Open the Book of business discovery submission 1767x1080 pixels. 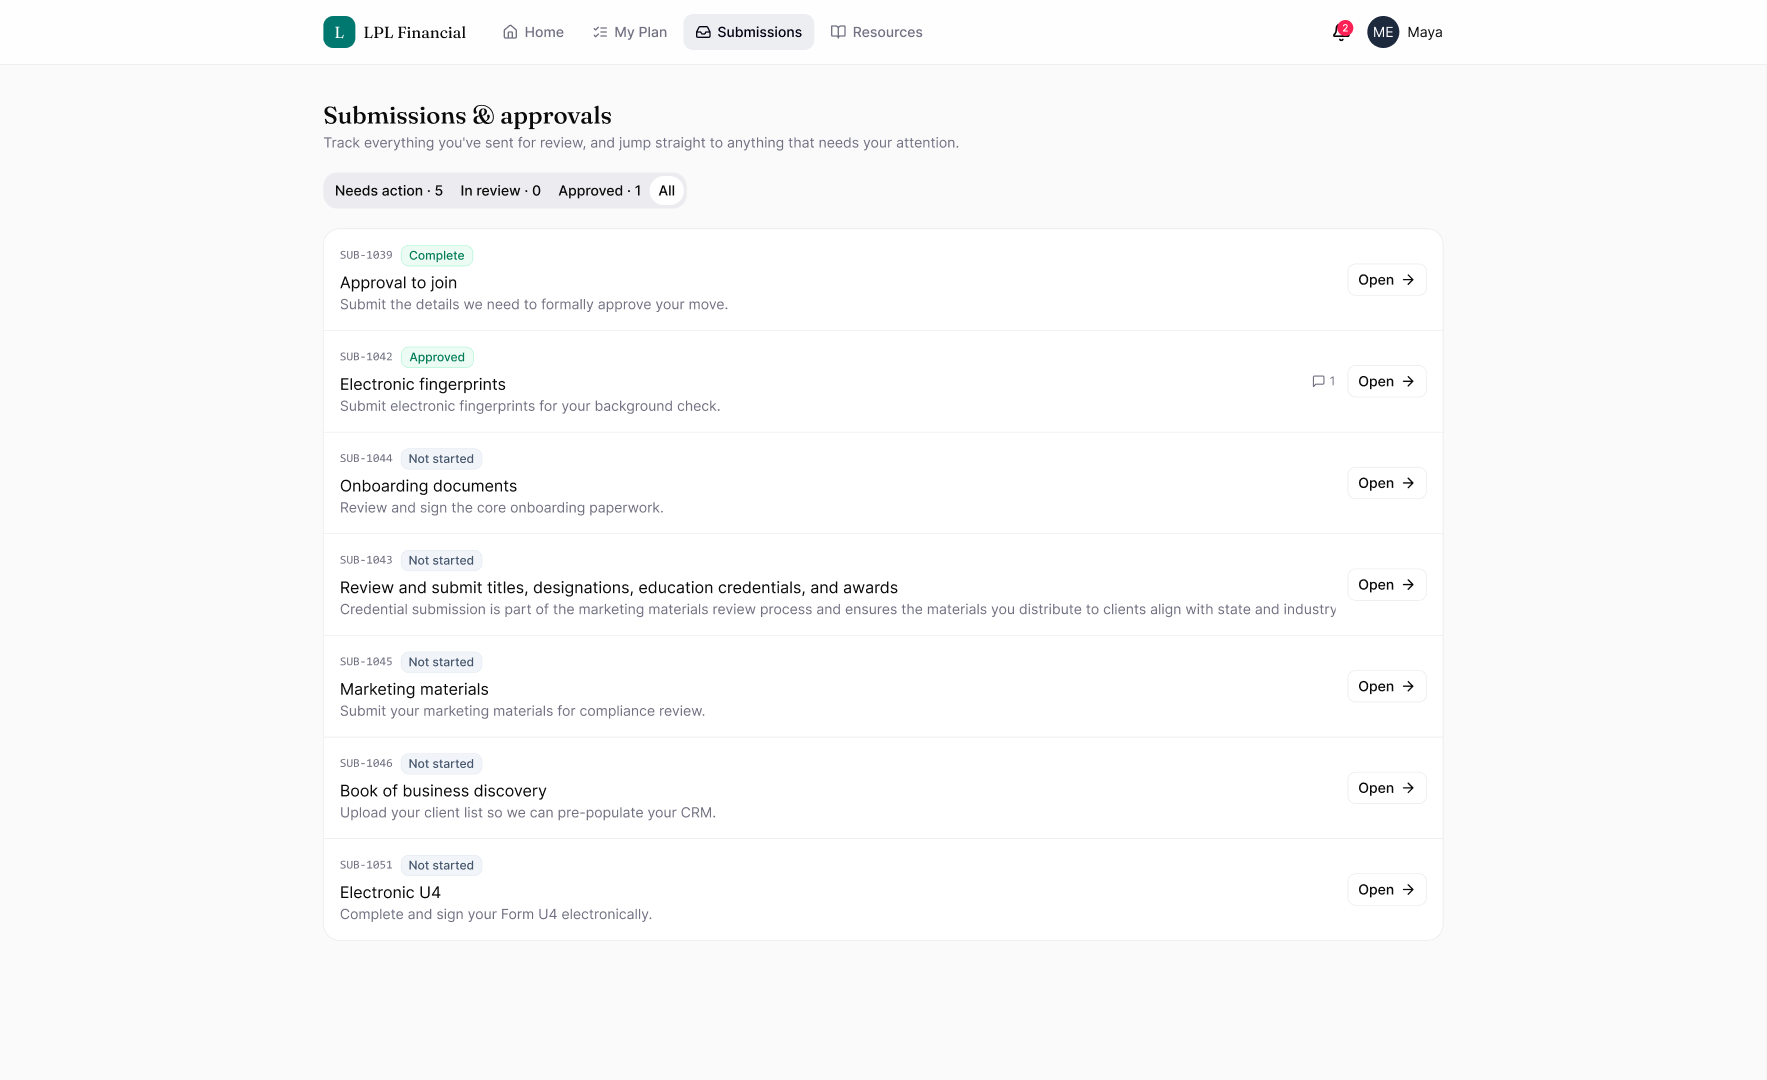click(x=1386, y=788)
